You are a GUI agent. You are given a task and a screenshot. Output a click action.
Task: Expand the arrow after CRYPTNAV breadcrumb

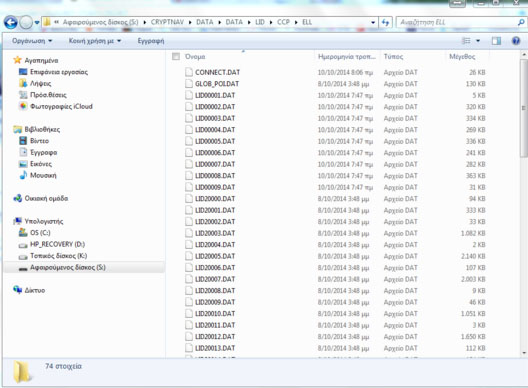(190, 22)
